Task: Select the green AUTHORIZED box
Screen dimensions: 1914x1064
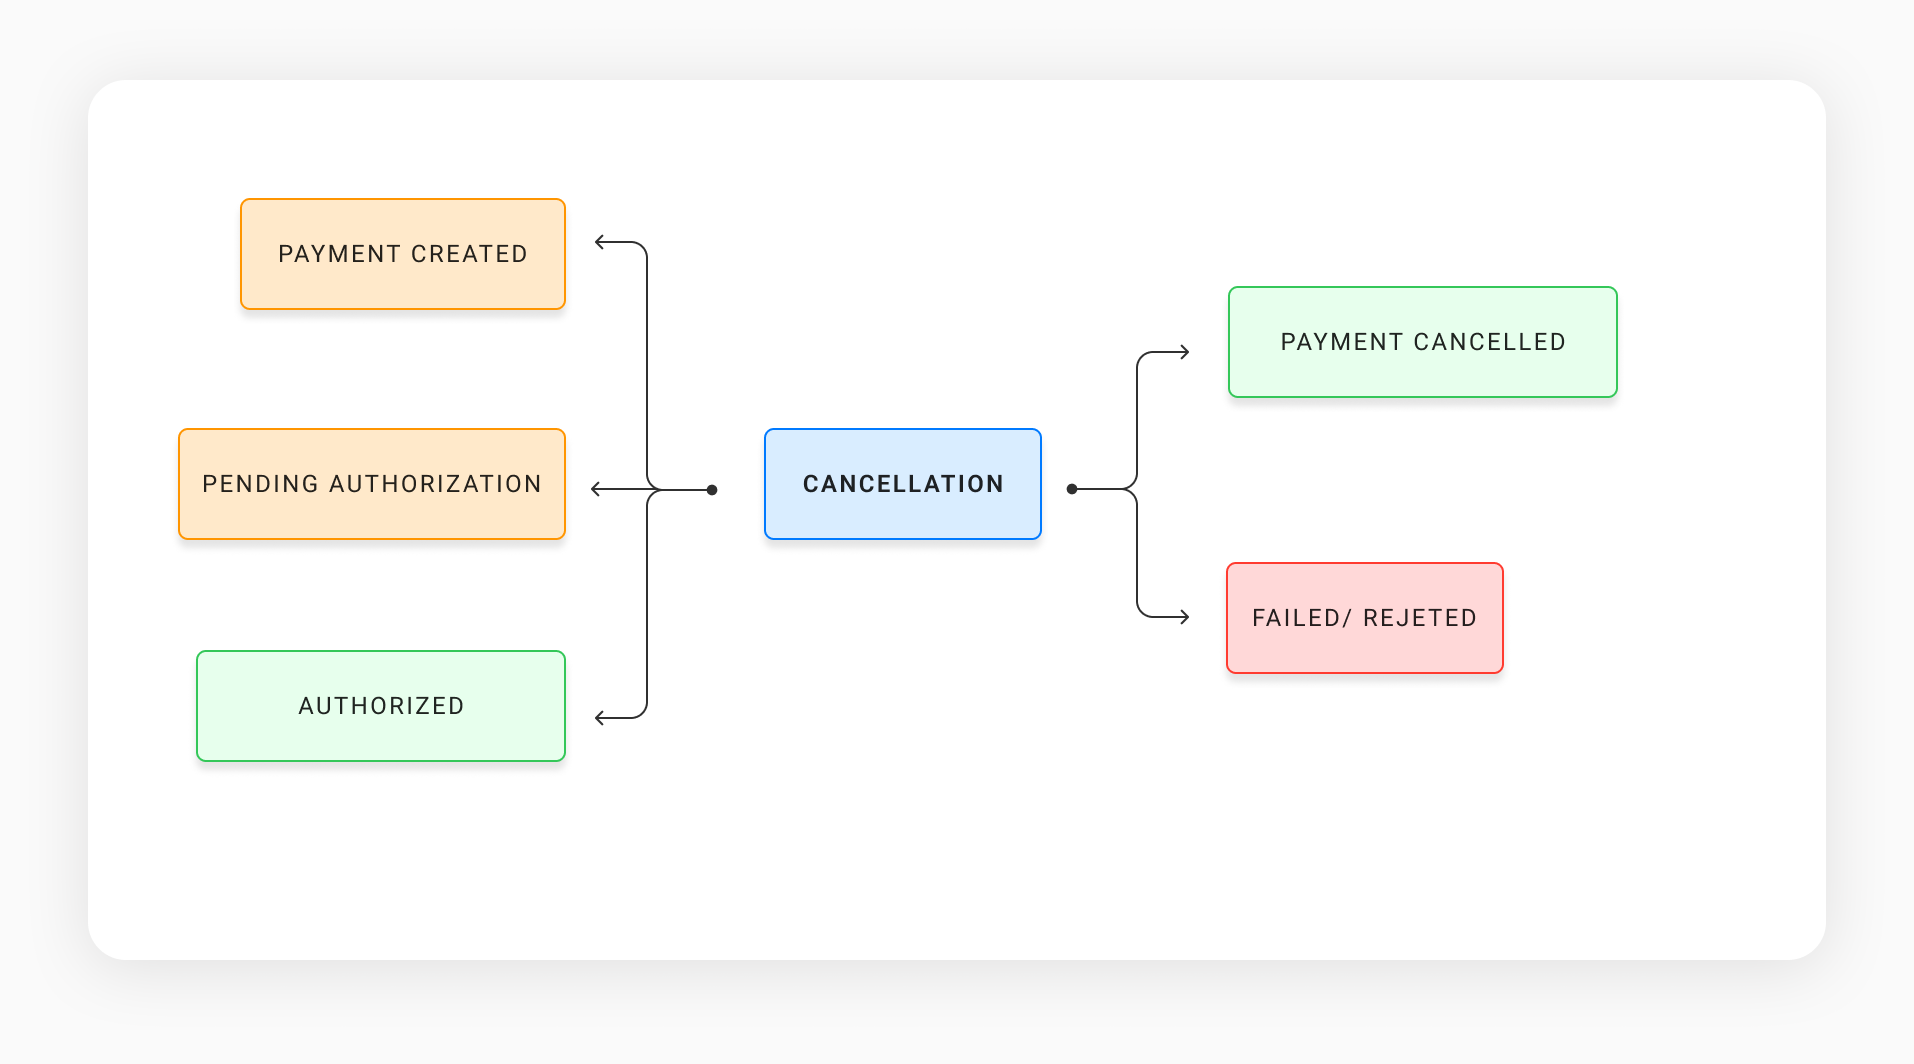Action: coord(380,706)
